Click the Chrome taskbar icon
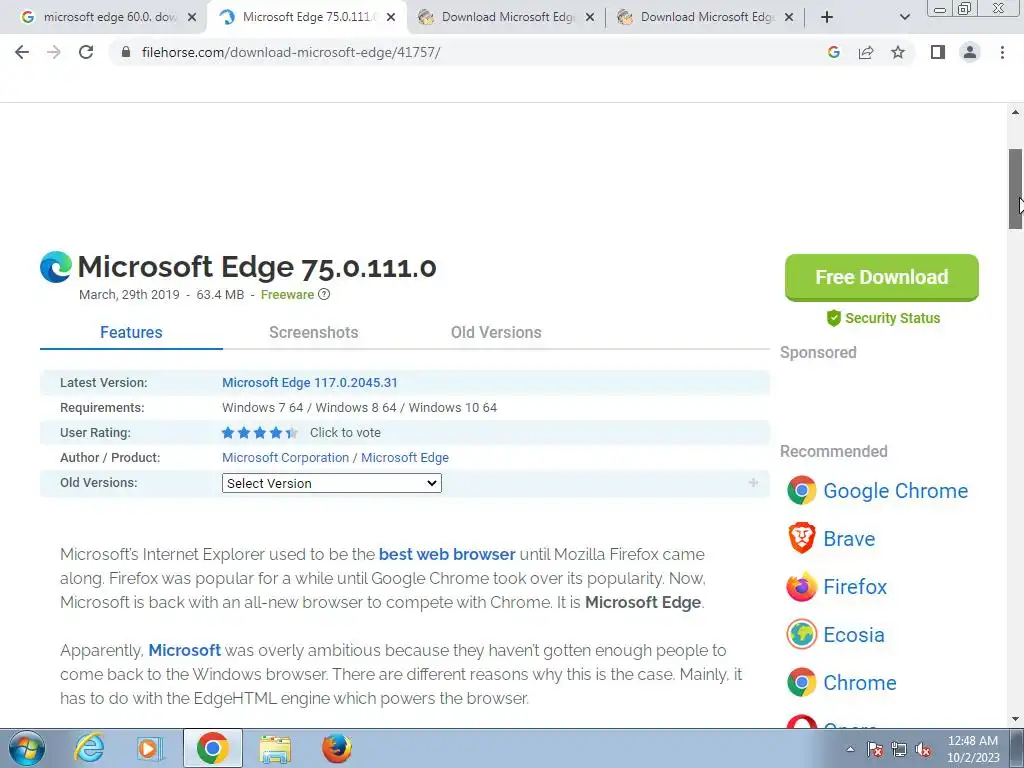This screenshot has width=1024, height=768. click(x=213, y=748)
